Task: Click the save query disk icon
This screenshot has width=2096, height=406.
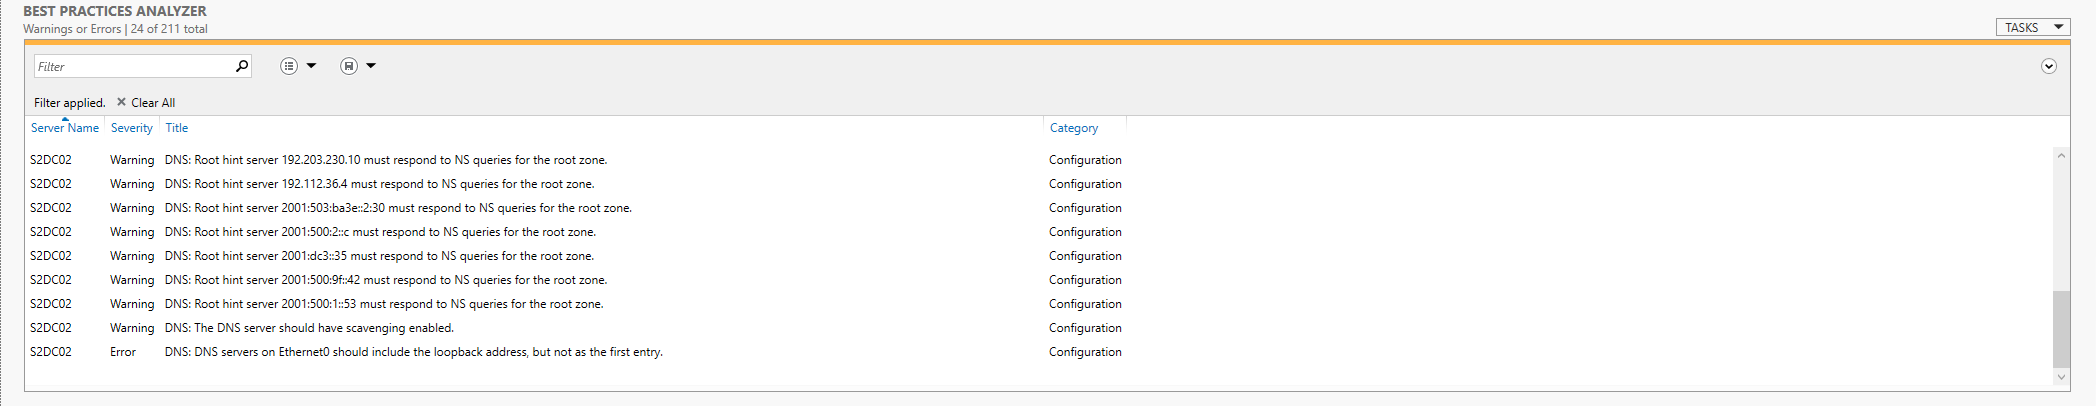Action: (x=348, y=66)
